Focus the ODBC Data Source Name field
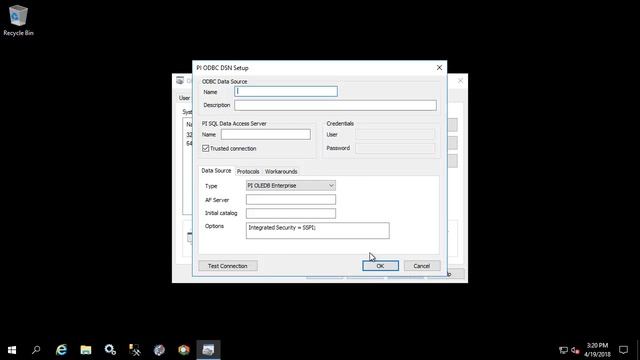 286,91
